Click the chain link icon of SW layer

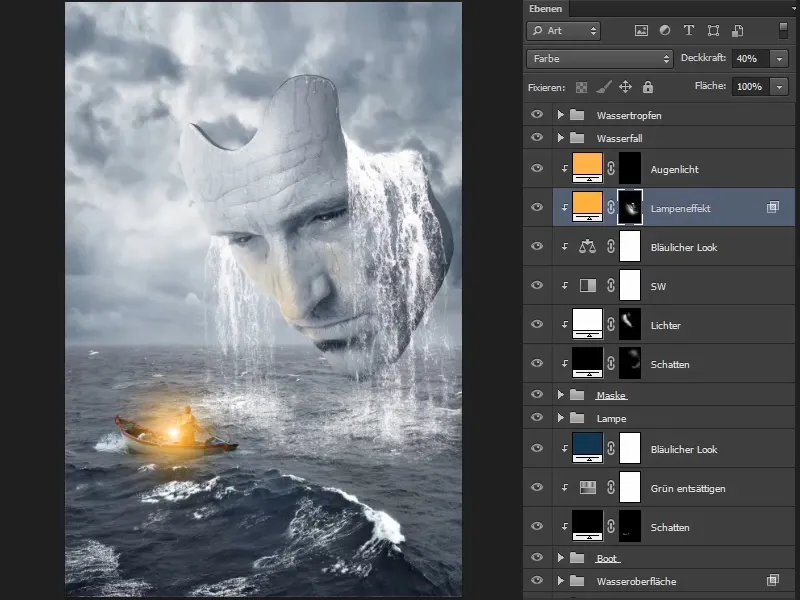point(611,285)
